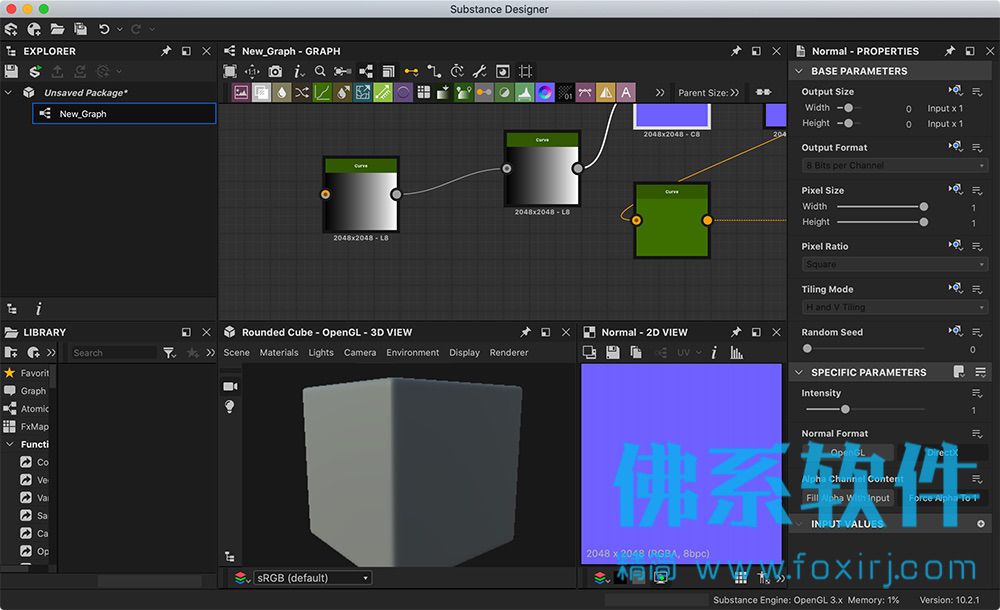Collapse the Base Parameters section
This screenshot has height=610, width=1000.
click(x=798, y=71)
